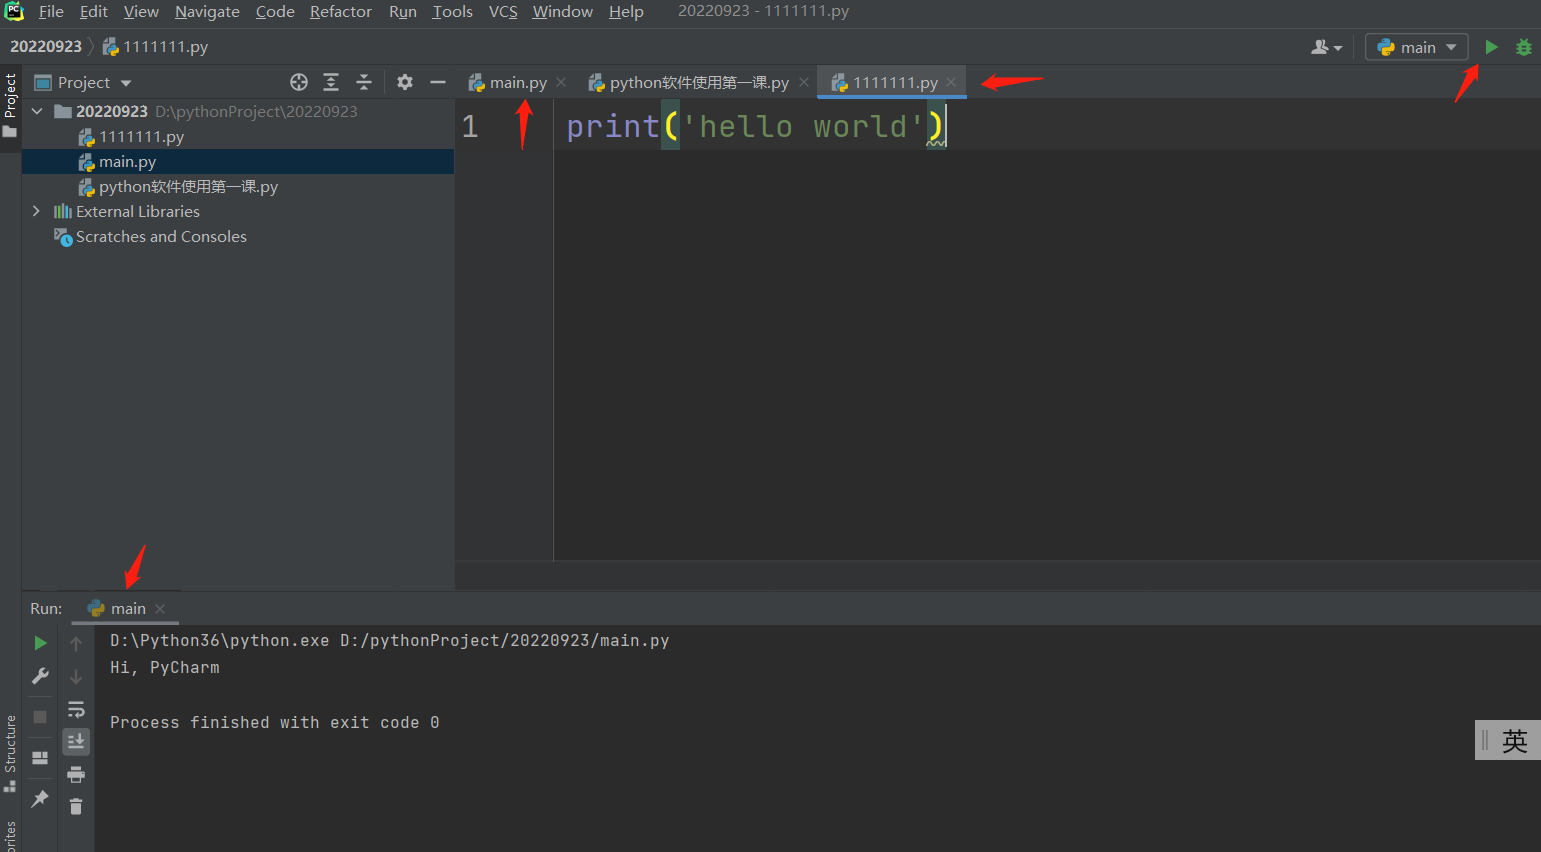Run the main configuration with green play button
The image size is (1541, 852).
[1491, 47]
